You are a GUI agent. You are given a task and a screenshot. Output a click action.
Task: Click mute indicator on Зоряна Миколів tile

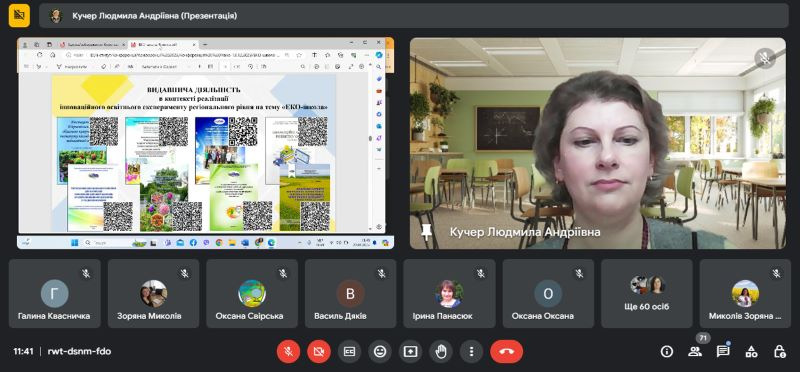[x=185, y=274]
